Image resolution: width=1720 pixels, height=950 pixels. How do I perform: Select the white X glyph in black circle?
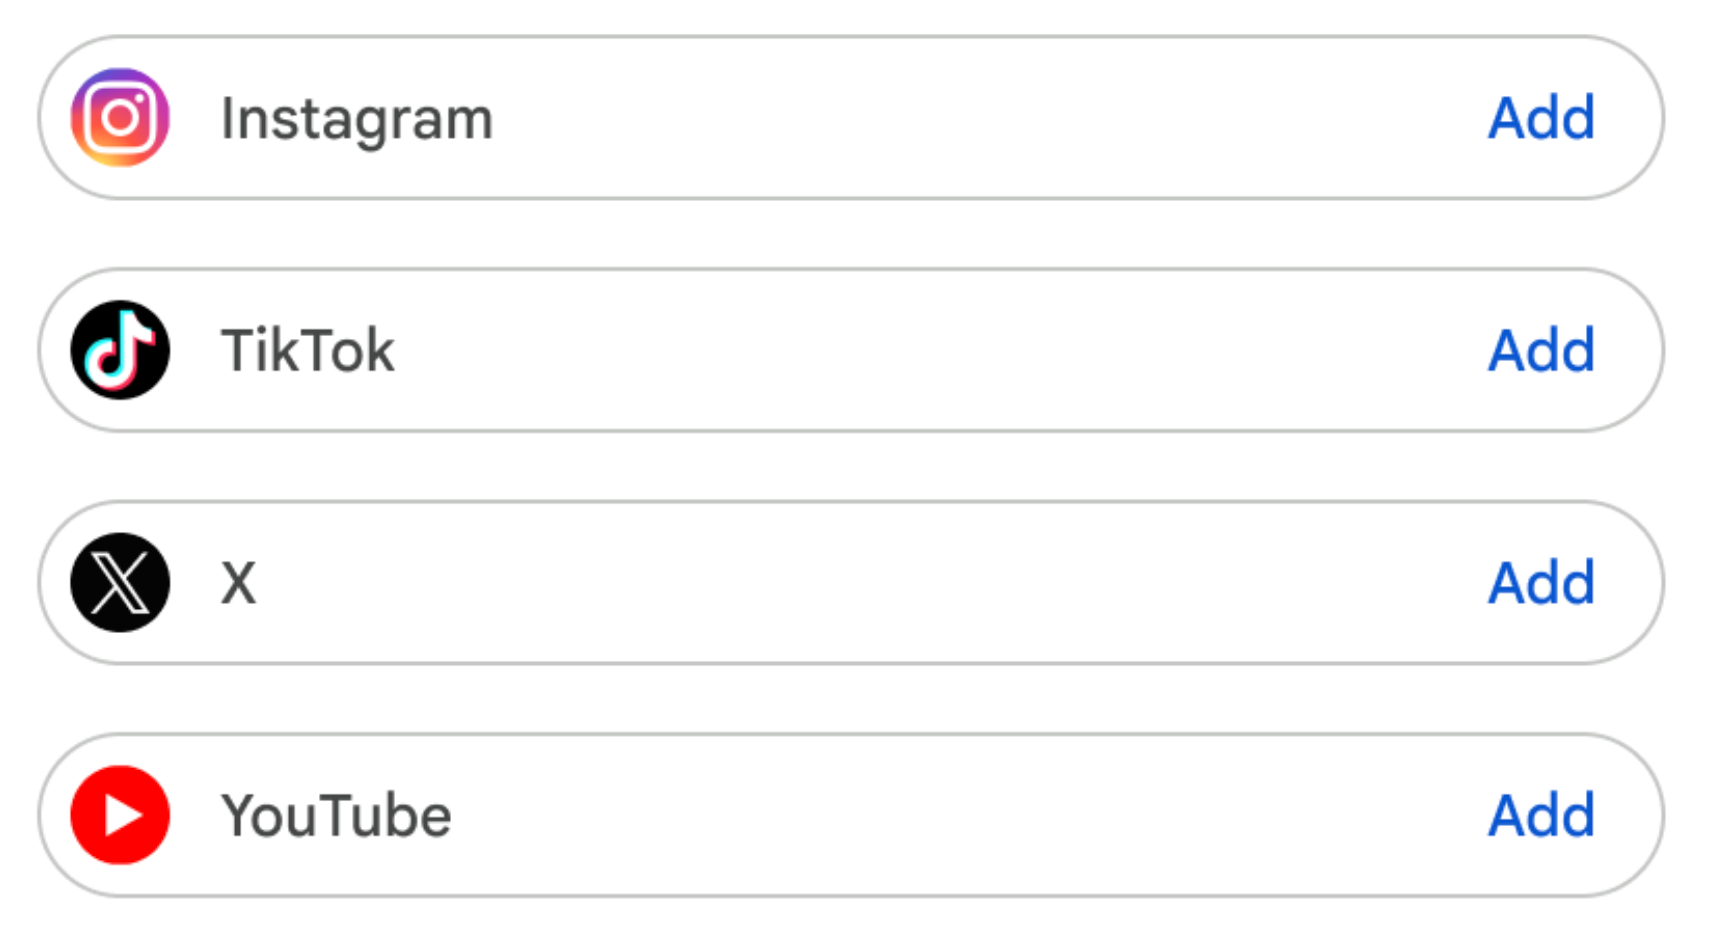point(120,582)
